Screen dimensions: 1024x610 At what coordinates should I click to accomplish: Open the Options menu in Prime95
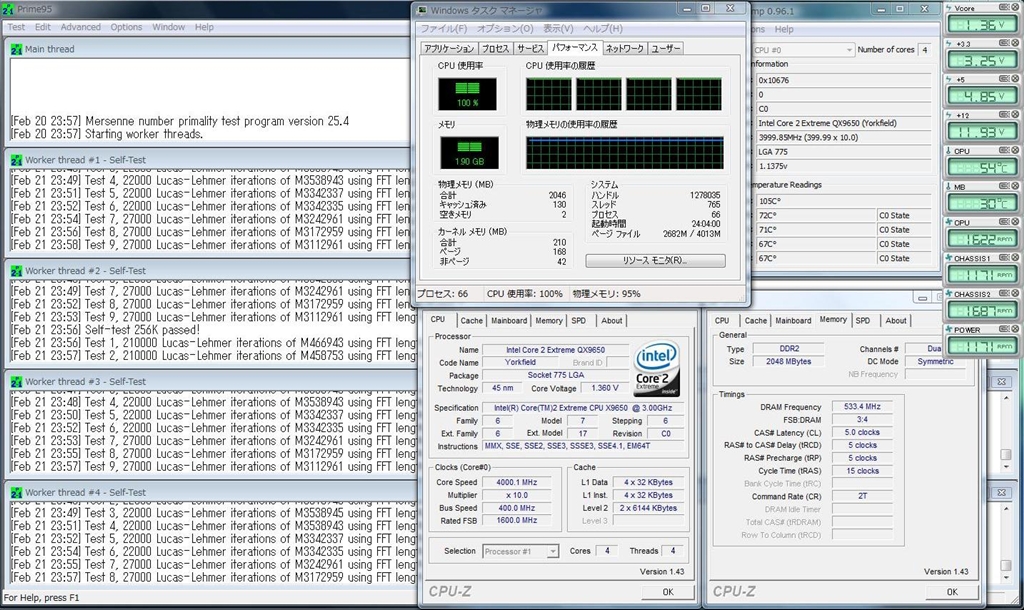click(x=126, y=27)
